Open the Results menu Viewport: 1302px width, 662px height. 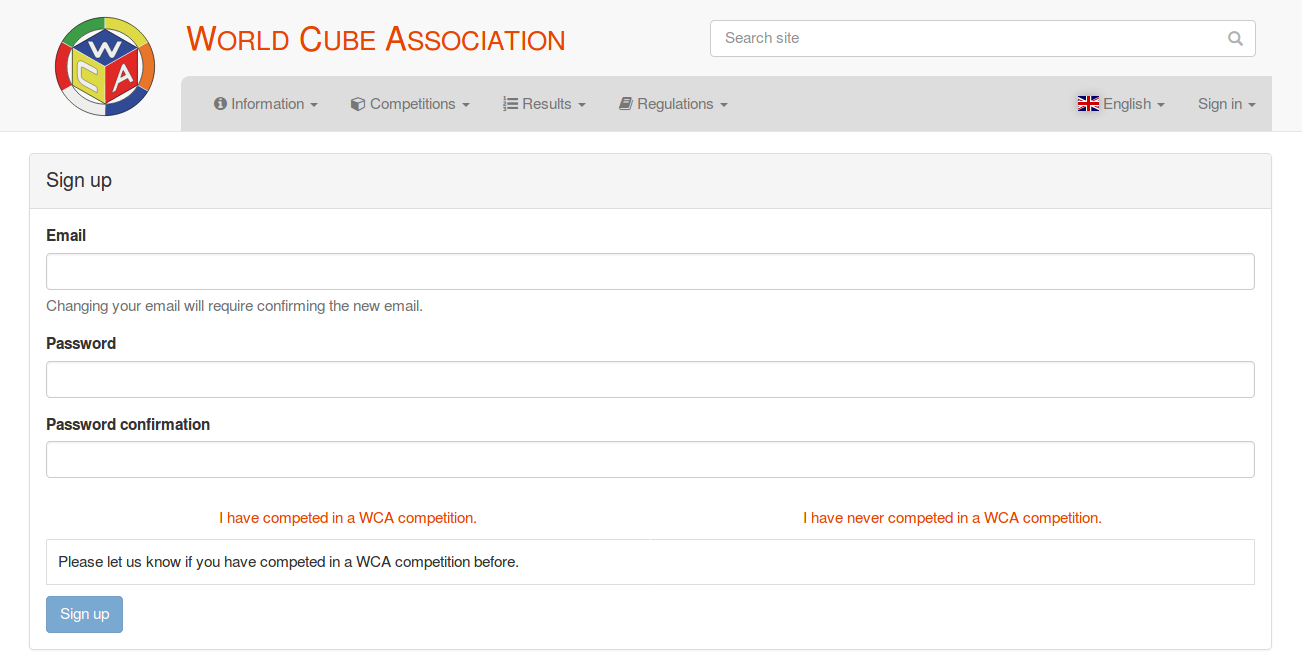(544, 104)
